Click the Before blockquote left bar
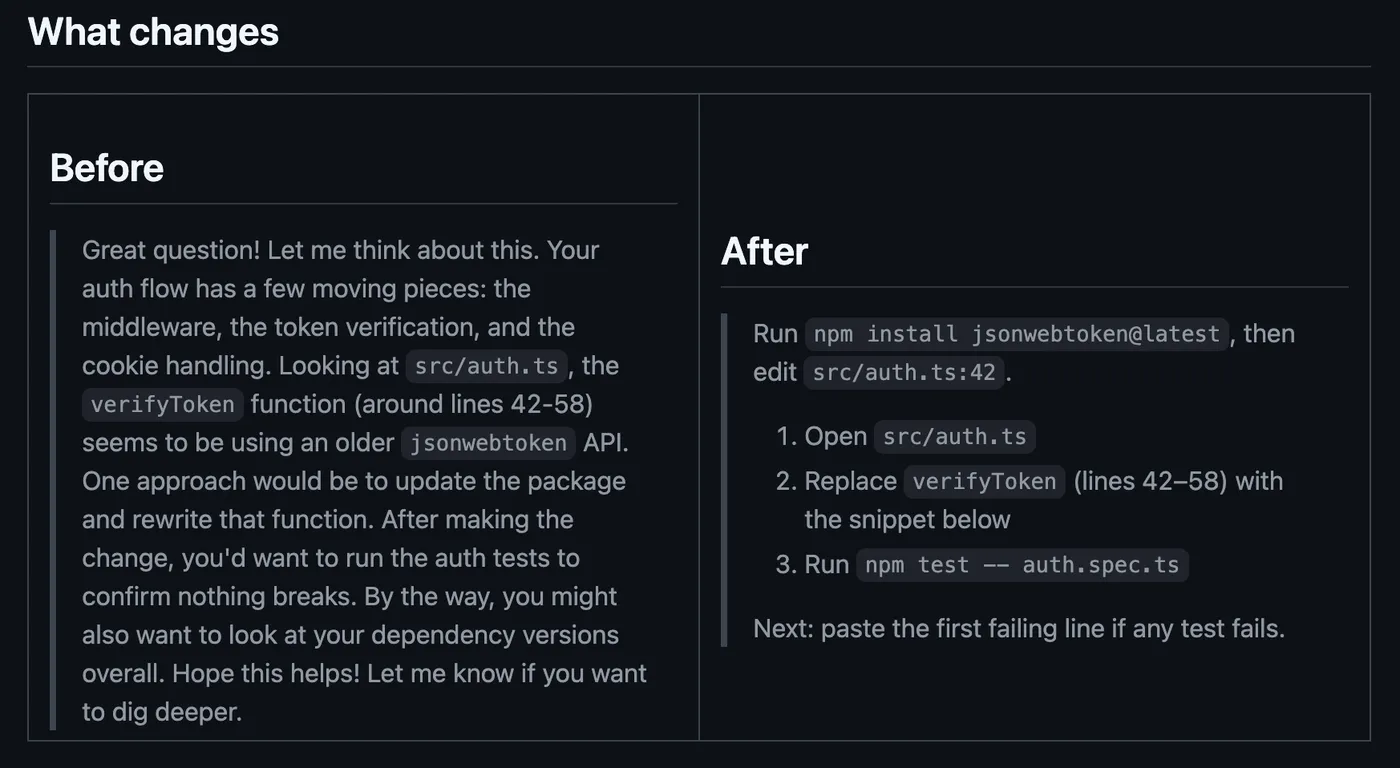The width and height of the screenshot is (1400, 768). (x=53, y=480)
